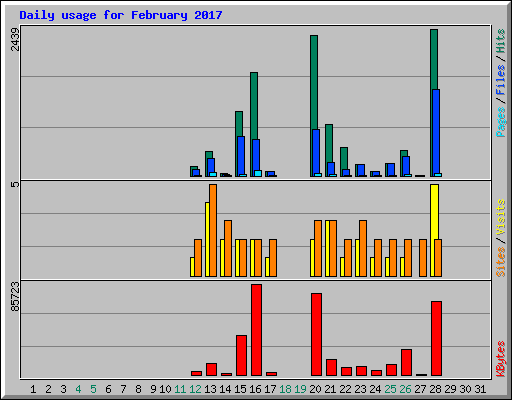The width and height of the screenshot is (512, 400).
Task: Select green day 26 on the x-axis
Action: [x=405, y=389]
